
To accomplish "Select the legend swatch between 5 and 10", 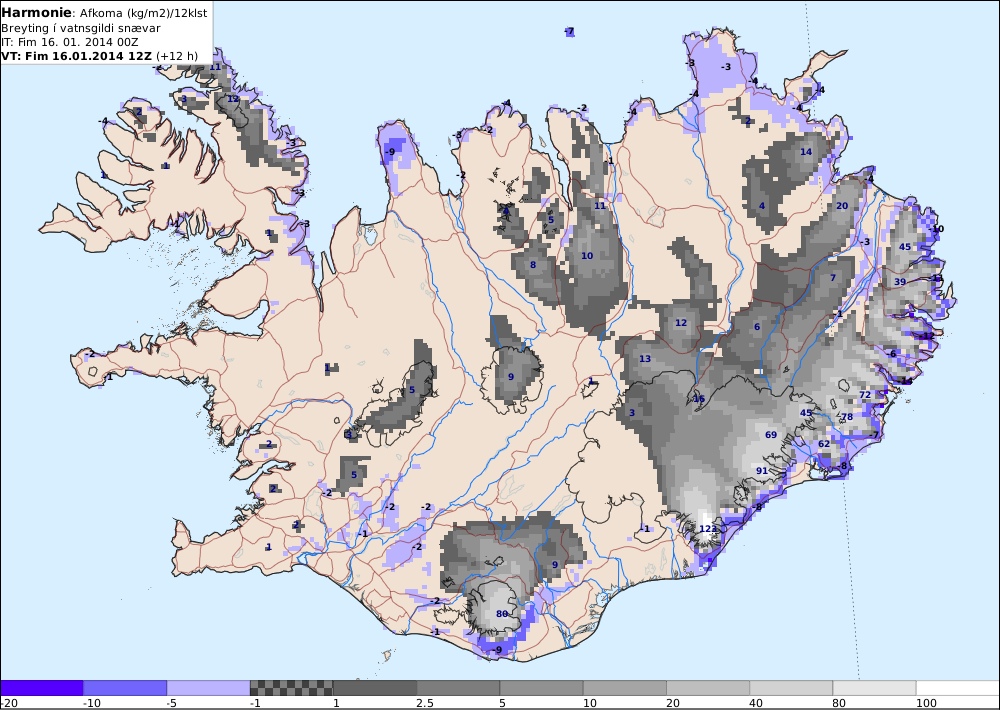I will (541, 688).
